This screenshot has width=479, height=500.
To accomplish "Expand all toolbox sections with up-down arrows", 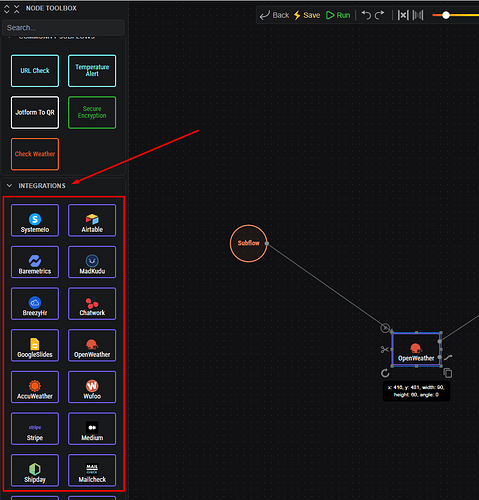I will pyautogui.click(x=7, y=9).
